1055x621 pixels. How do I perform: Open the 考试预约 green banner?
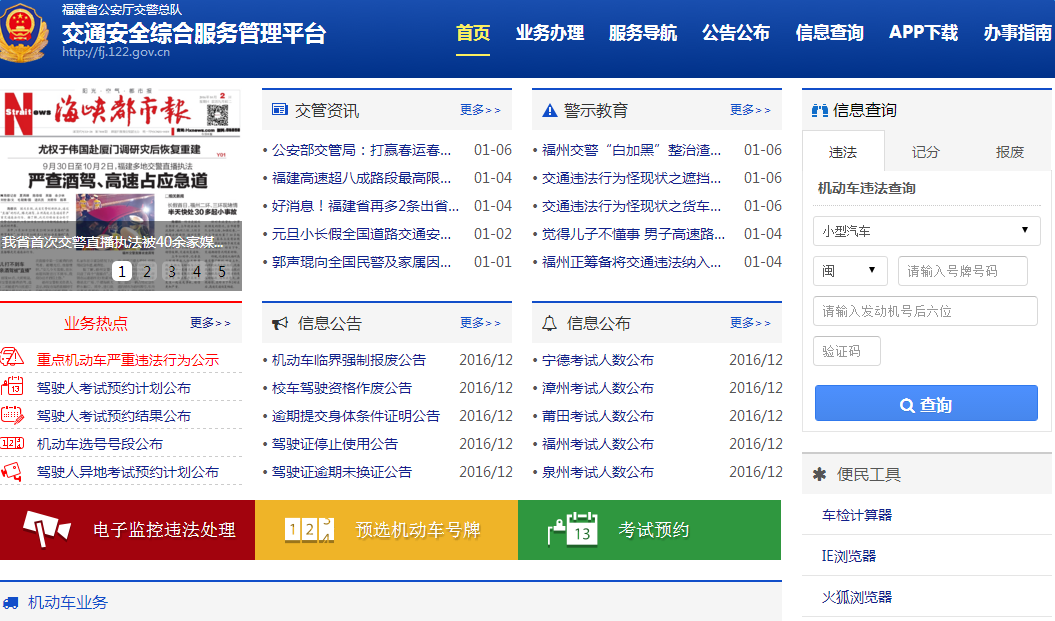coord(649,529)
